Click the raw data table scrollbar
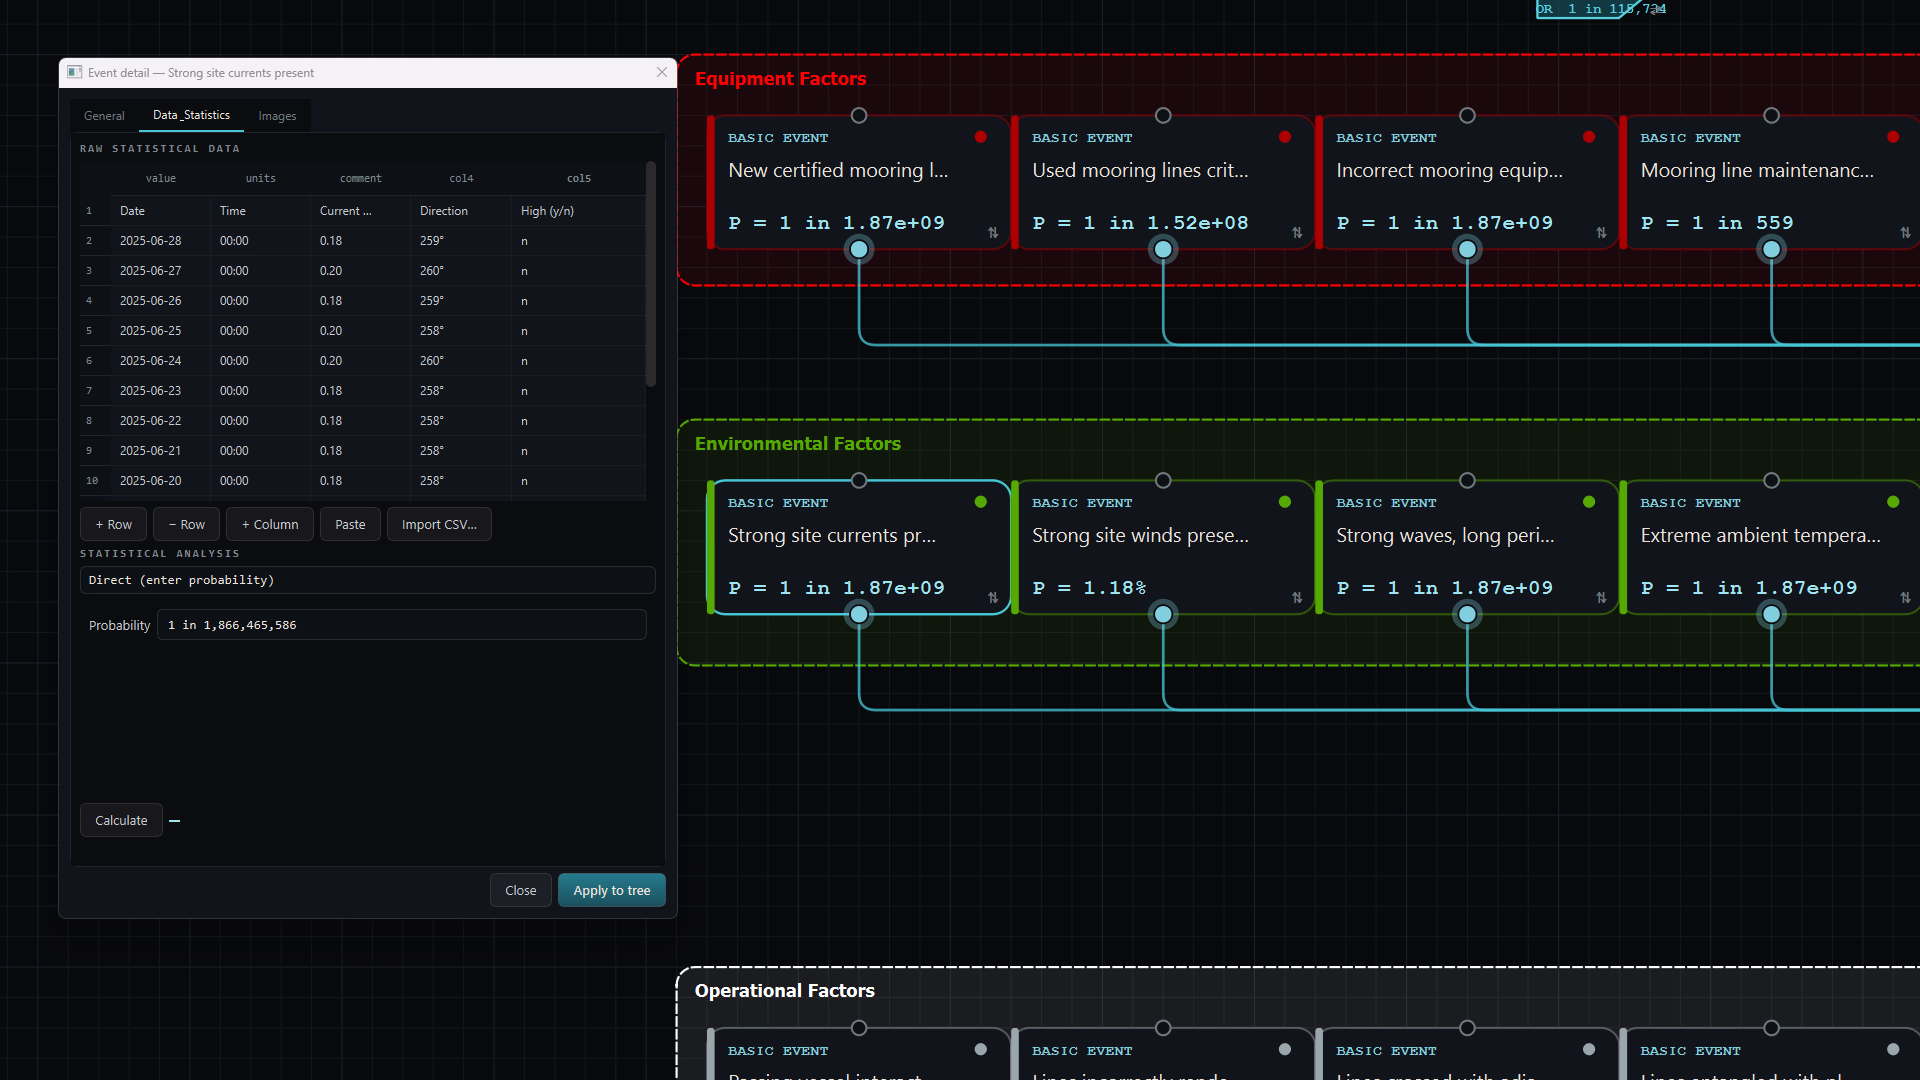 (x=651, y=275)
